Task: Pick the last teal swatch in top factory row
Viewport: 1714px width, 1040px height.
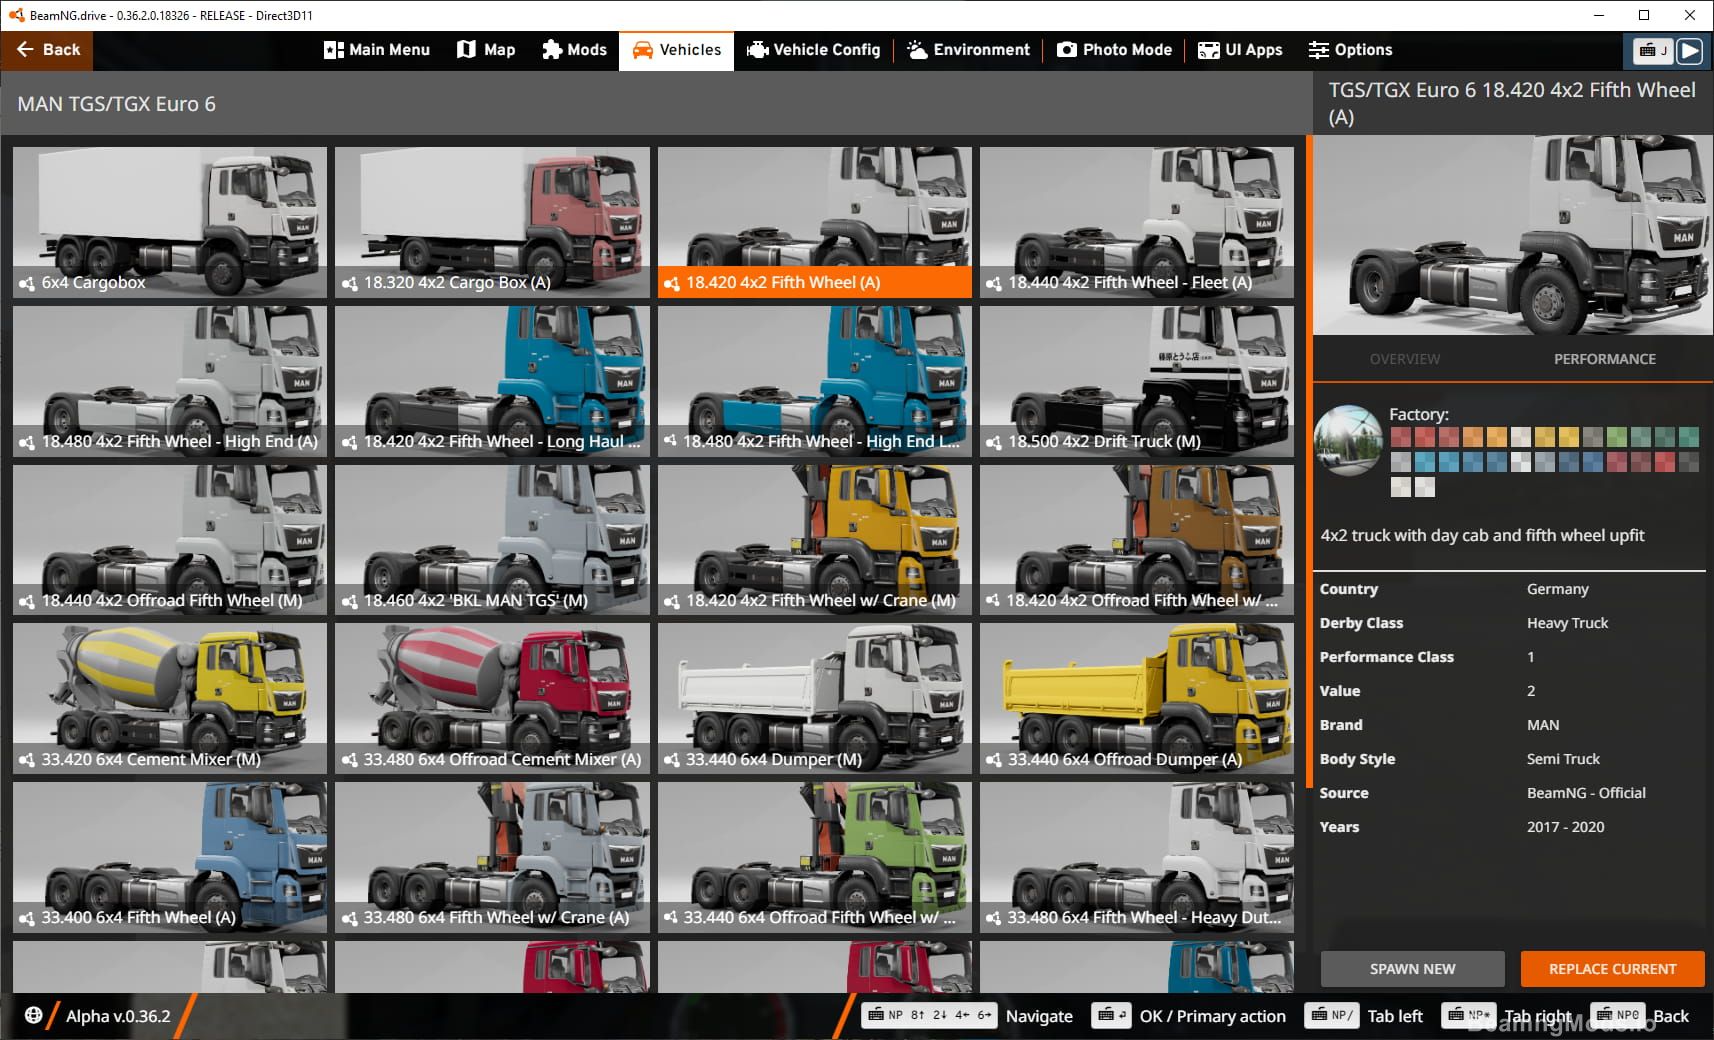Action: [1688, 437]
